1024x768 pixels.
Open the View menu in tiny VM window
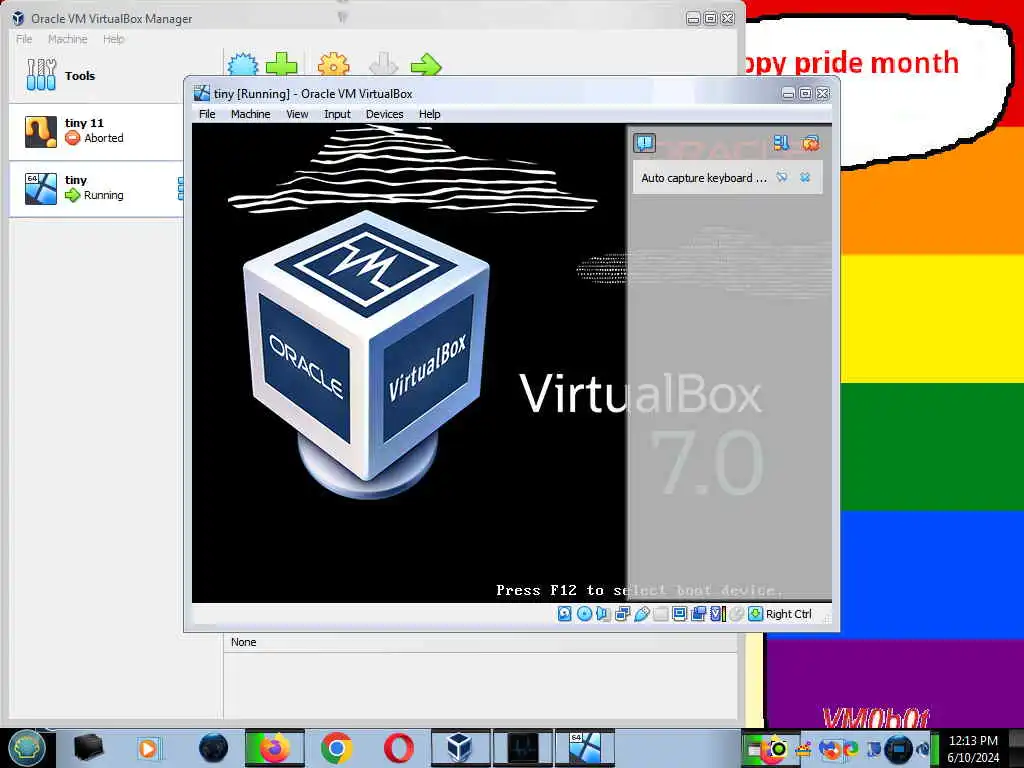click(296, 114)
